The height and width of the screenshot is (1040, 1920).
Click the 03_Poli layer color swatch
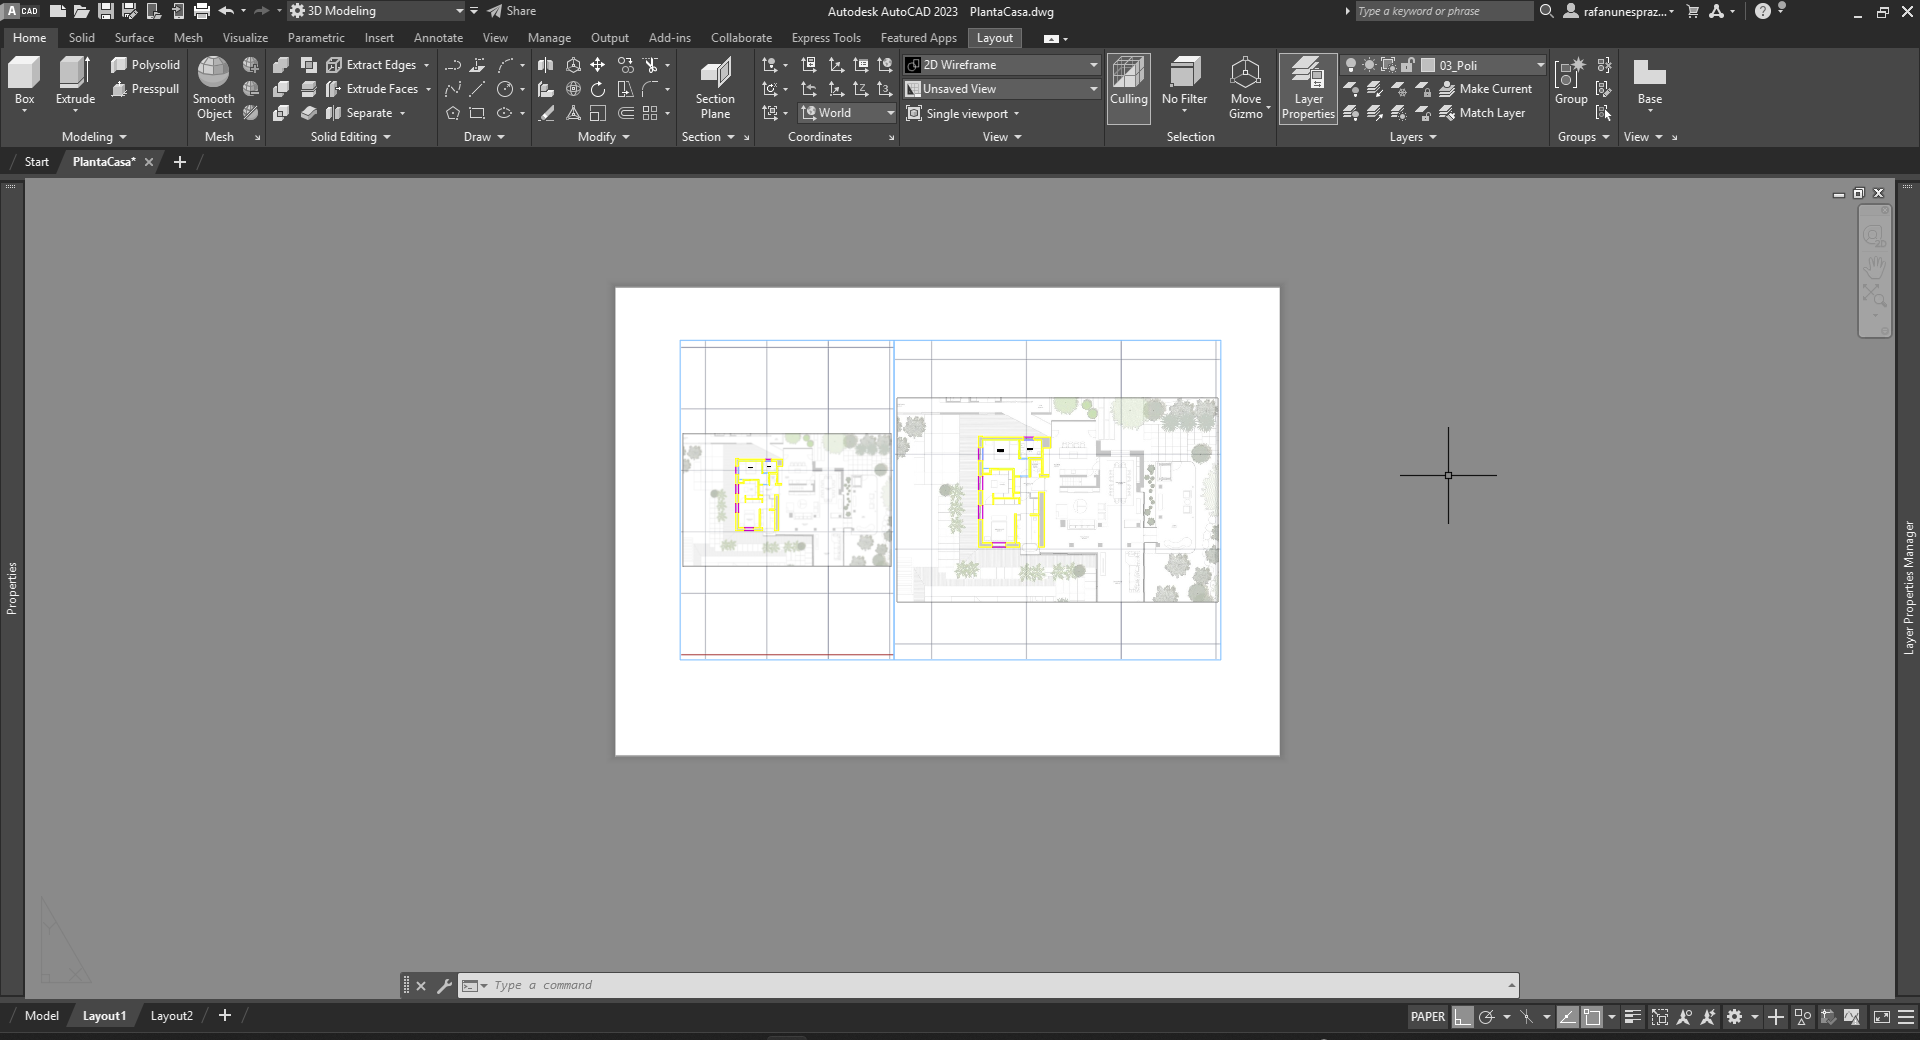(x=1428, y=65)
